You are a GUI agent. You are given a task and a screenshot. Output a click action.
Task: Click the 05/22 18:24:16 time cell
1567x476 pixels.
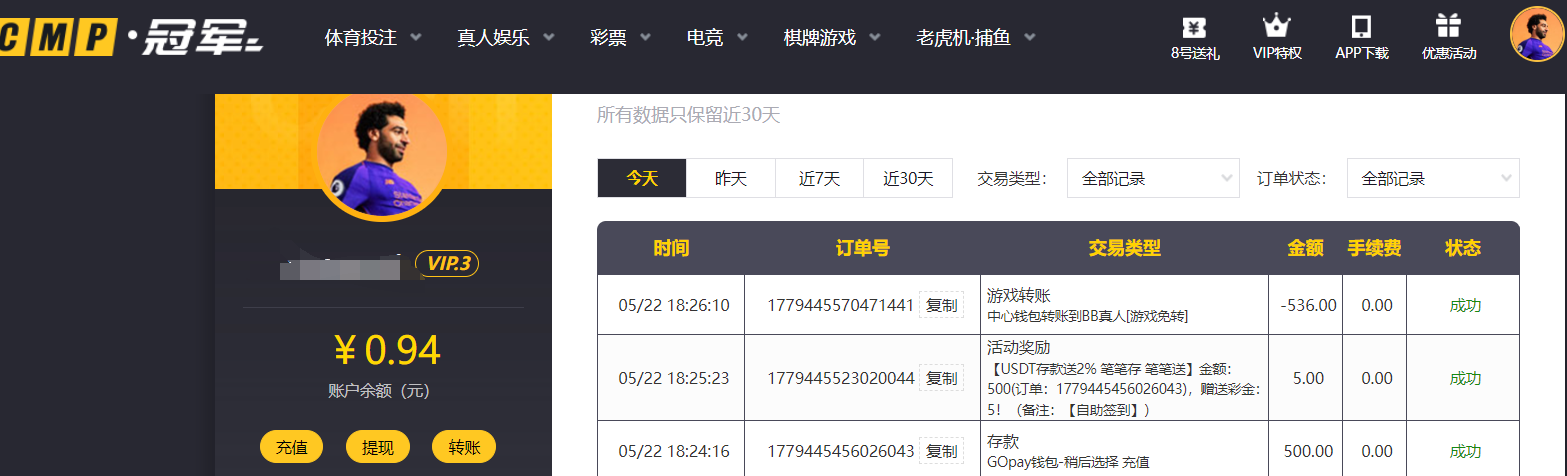[672, 451]
